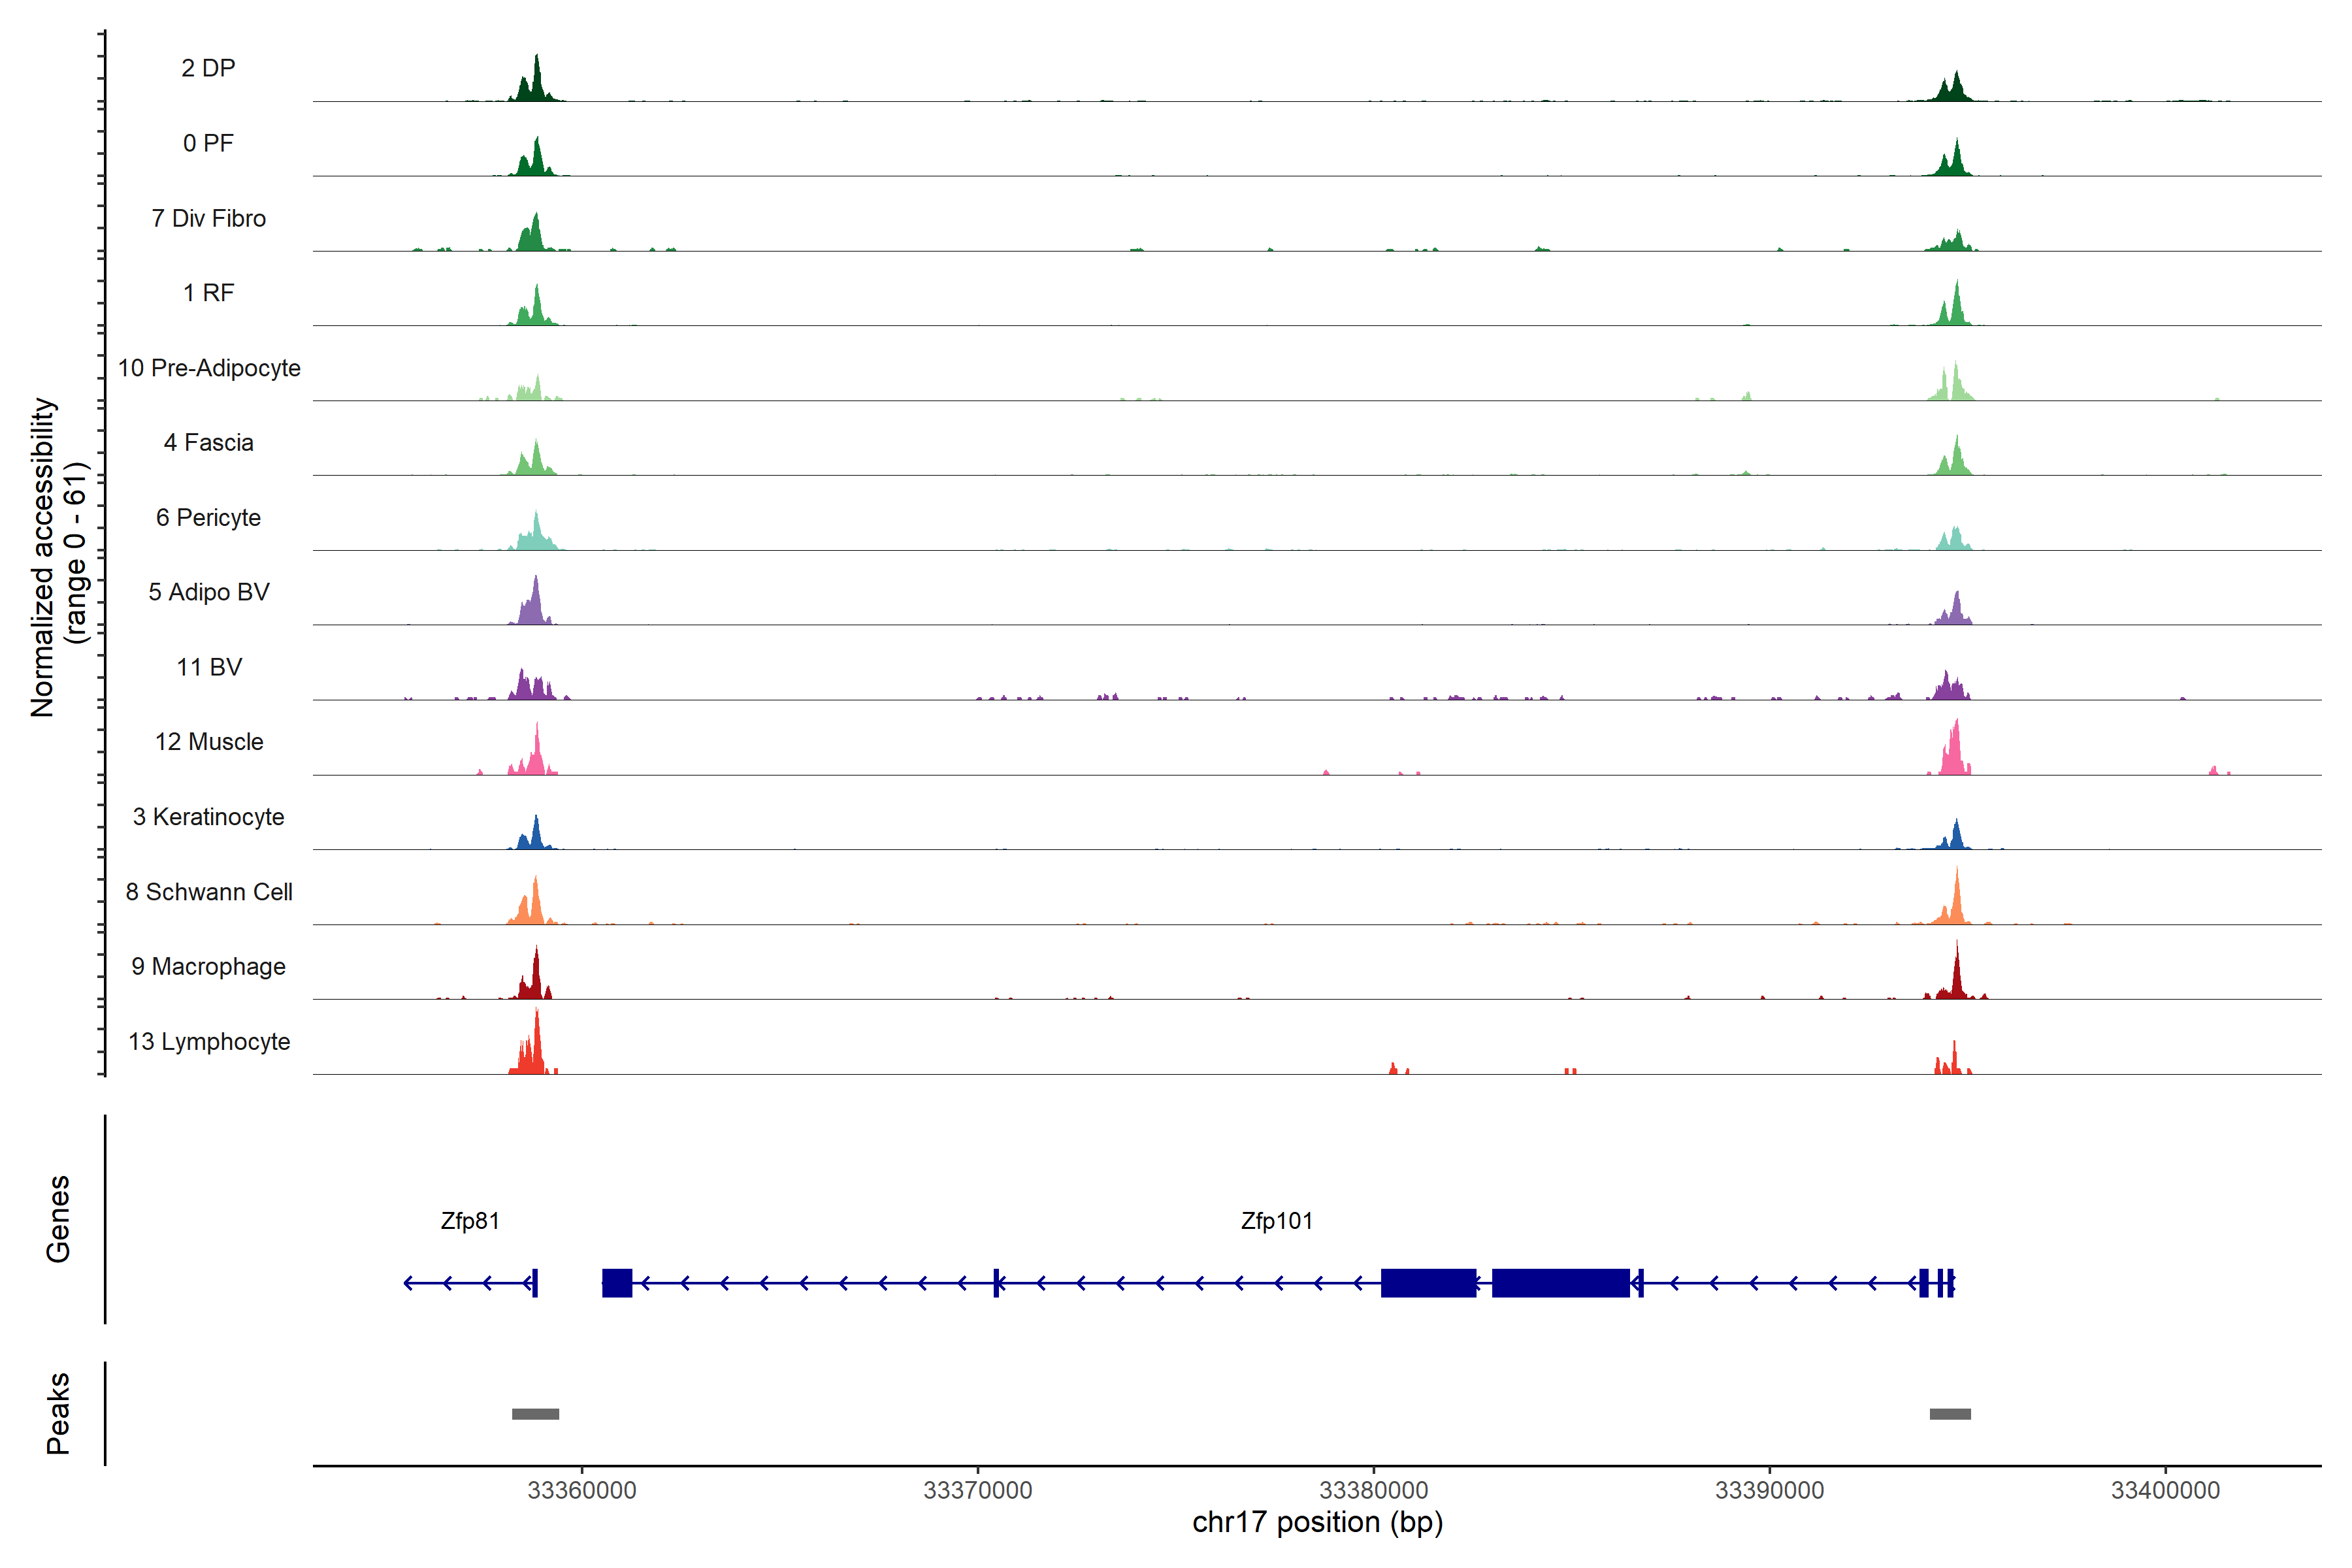Click the 5 Adipo BV track label

tap(208, 592)
